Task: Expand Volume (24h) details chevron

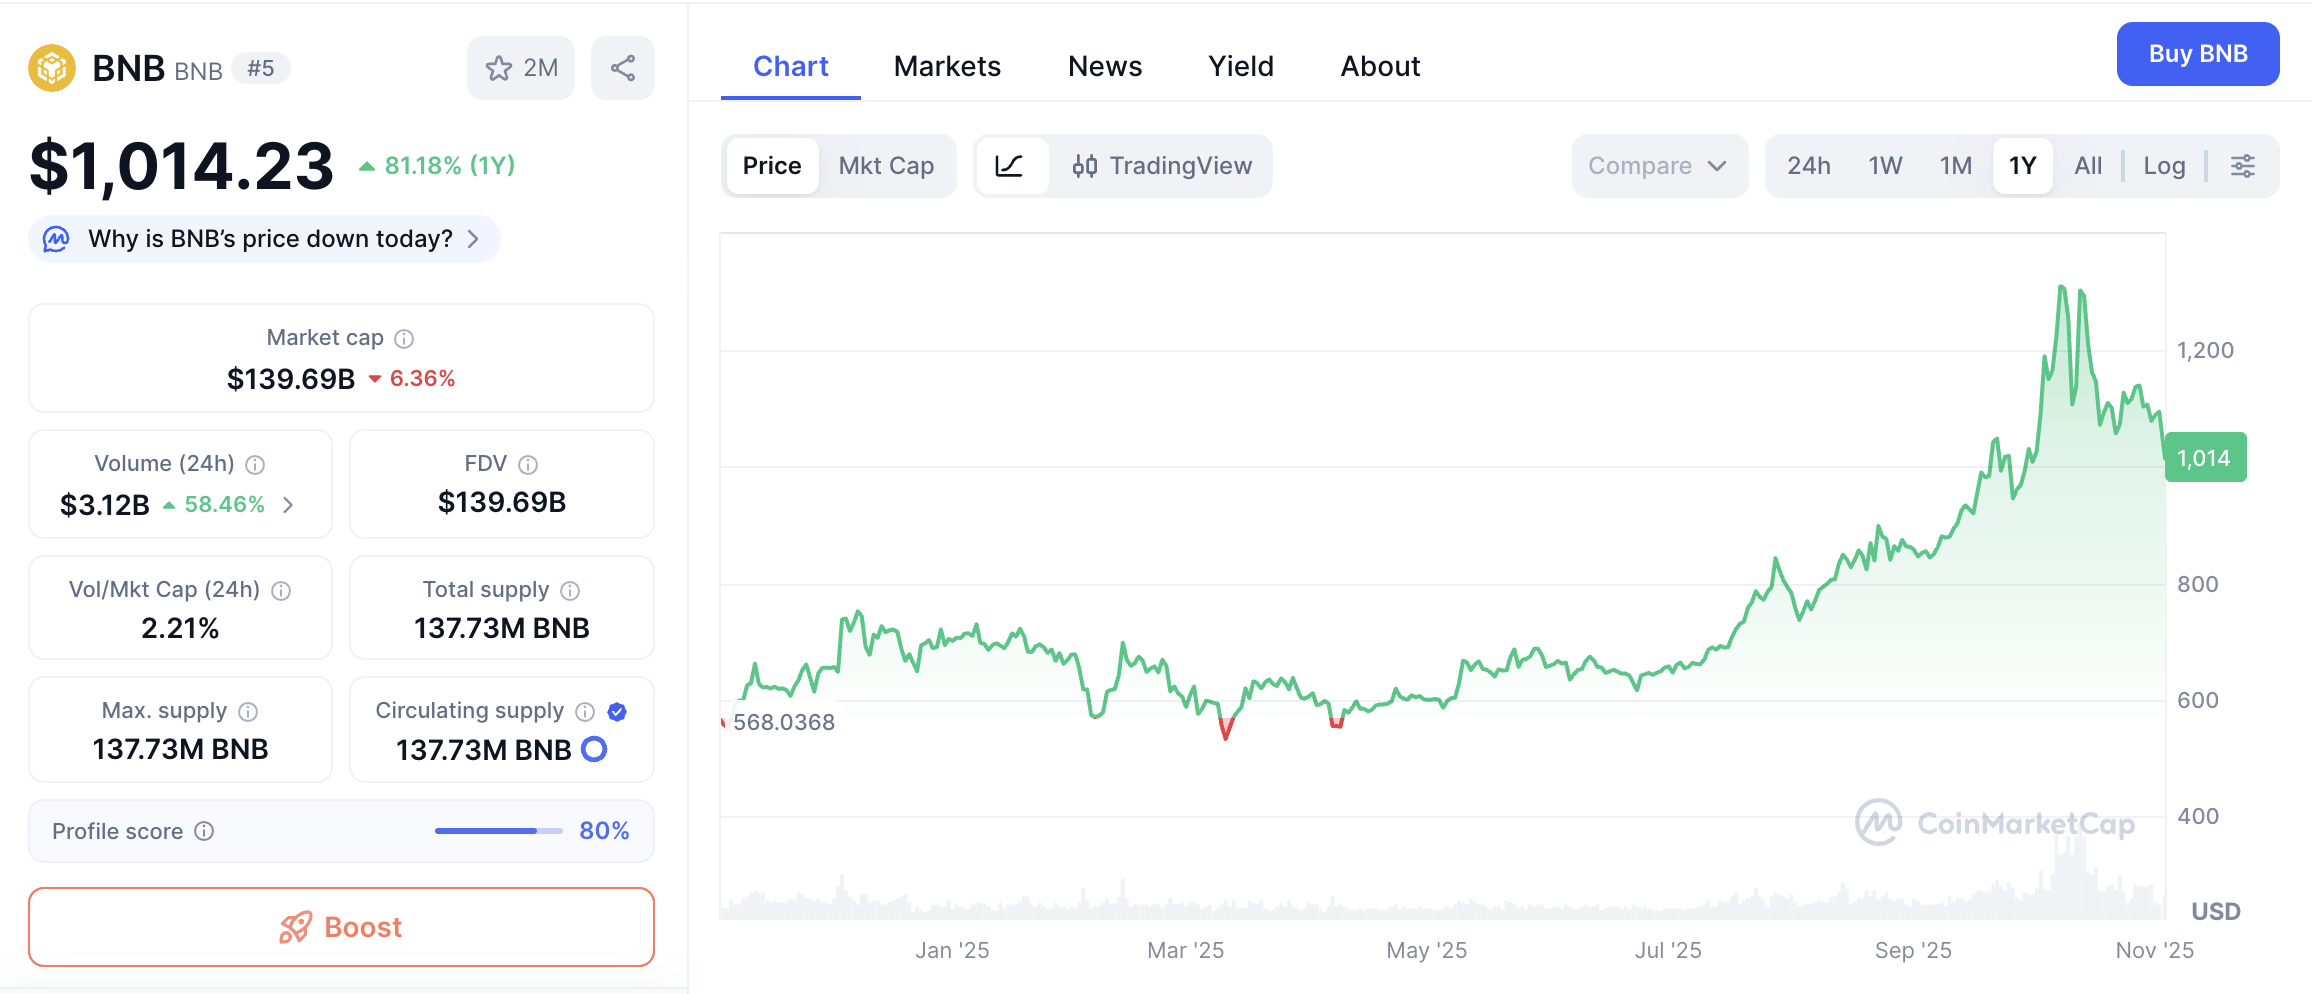Action: point(288,505)
